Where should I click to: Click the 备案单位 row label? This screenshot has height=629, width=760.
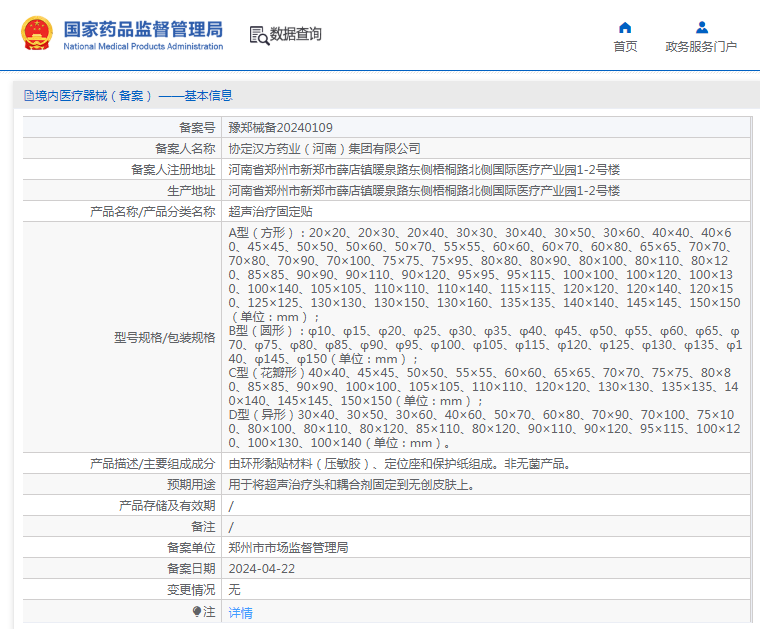click(x=191, y=548)
